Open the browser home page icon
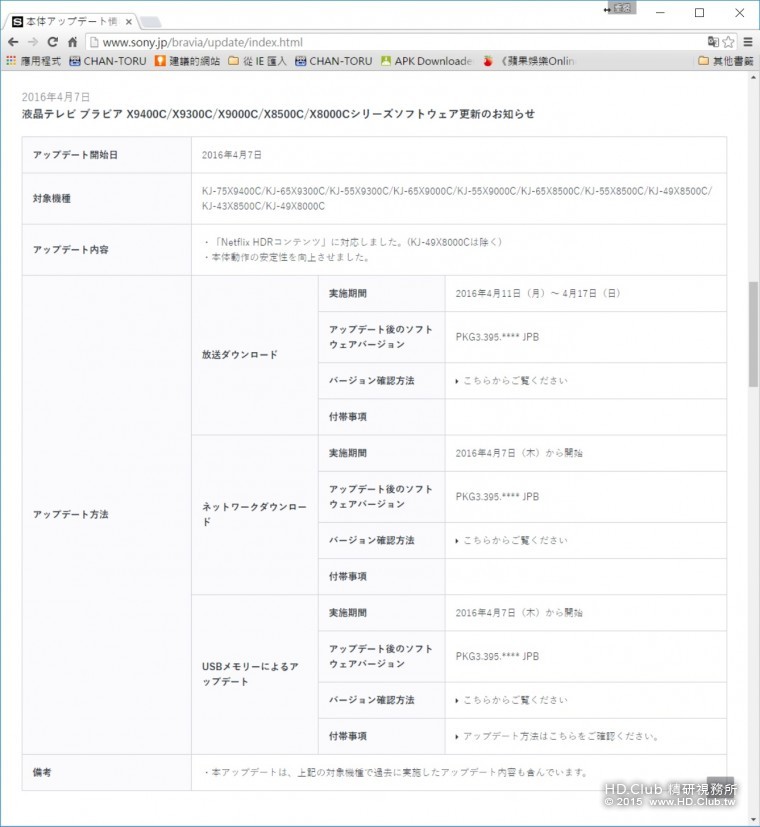Screen dimensions: 760x827 [x=73, y=42]
